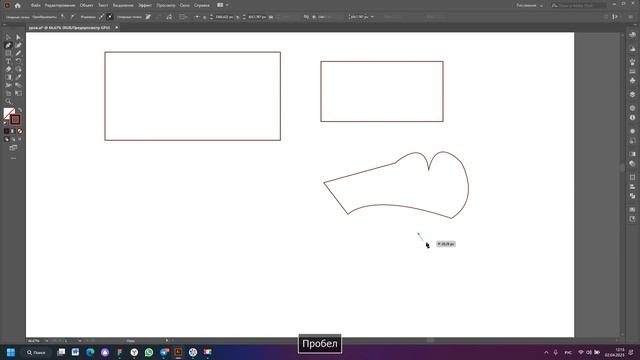Click the vertical scrollbar thumb
The image size is (640, 360).
pyautogui.click(x=622, y=167)
